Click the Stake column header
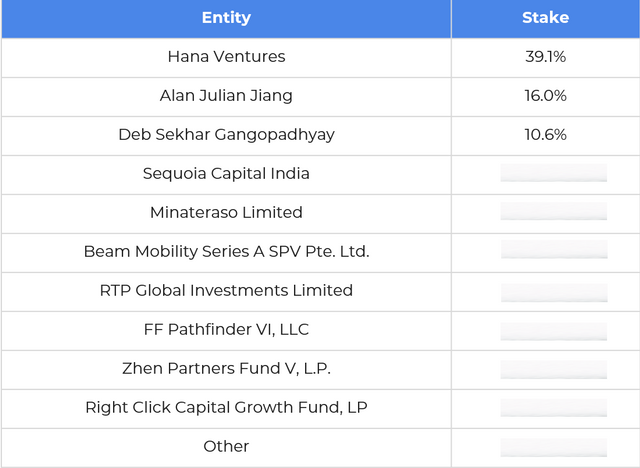 [x=545, y=18]
